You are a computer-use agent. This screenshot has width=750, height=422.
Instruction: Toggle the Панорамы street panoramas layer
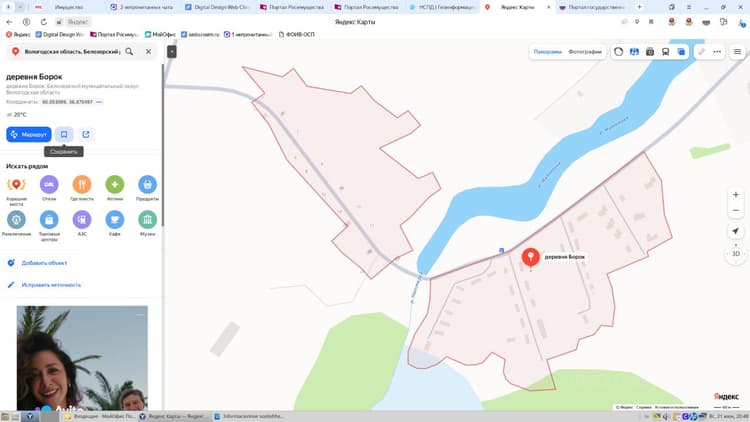(548, 52)
